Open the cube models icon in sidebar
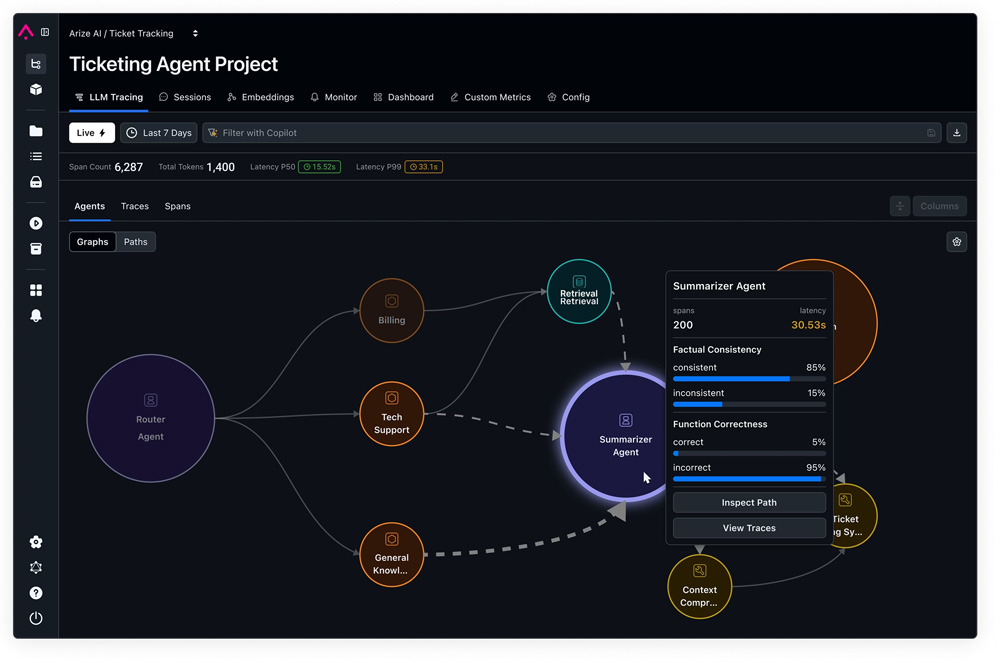Viewport: 1000px width, 663px height. click(36, 90)
